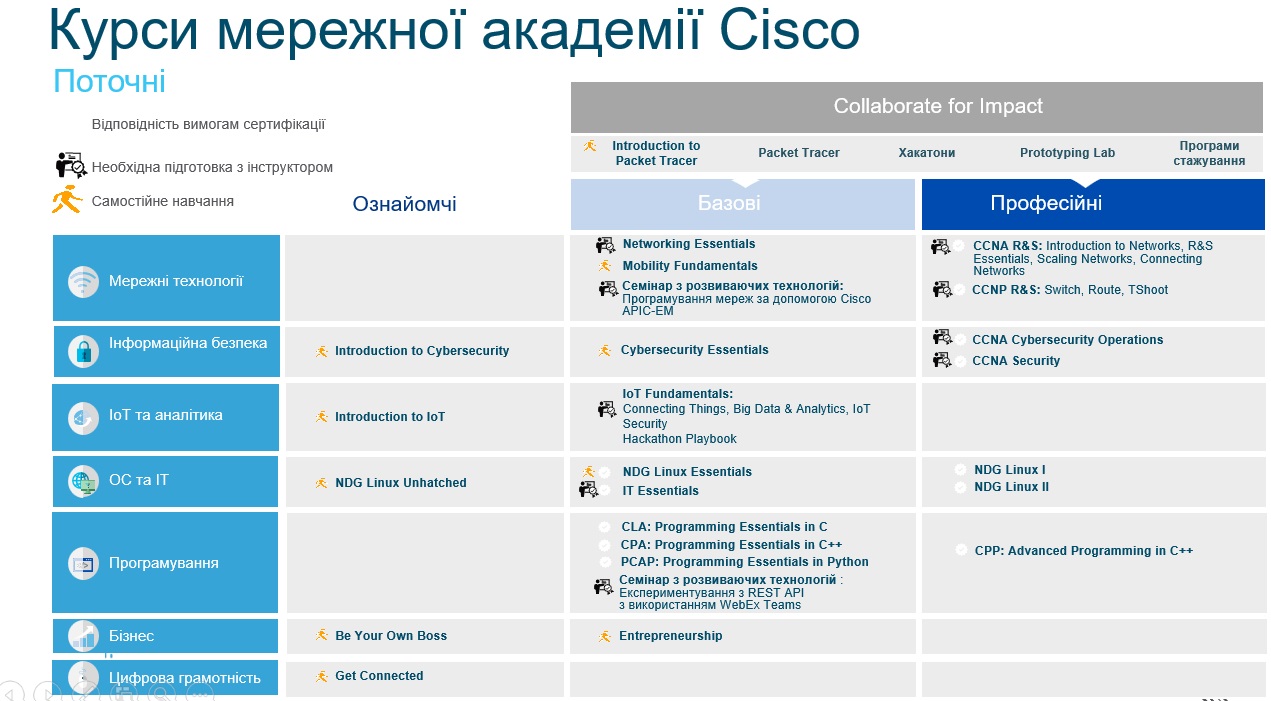Click the certification badge beside NDG Linux I
1271x701 pixels.
click(961, 470)
